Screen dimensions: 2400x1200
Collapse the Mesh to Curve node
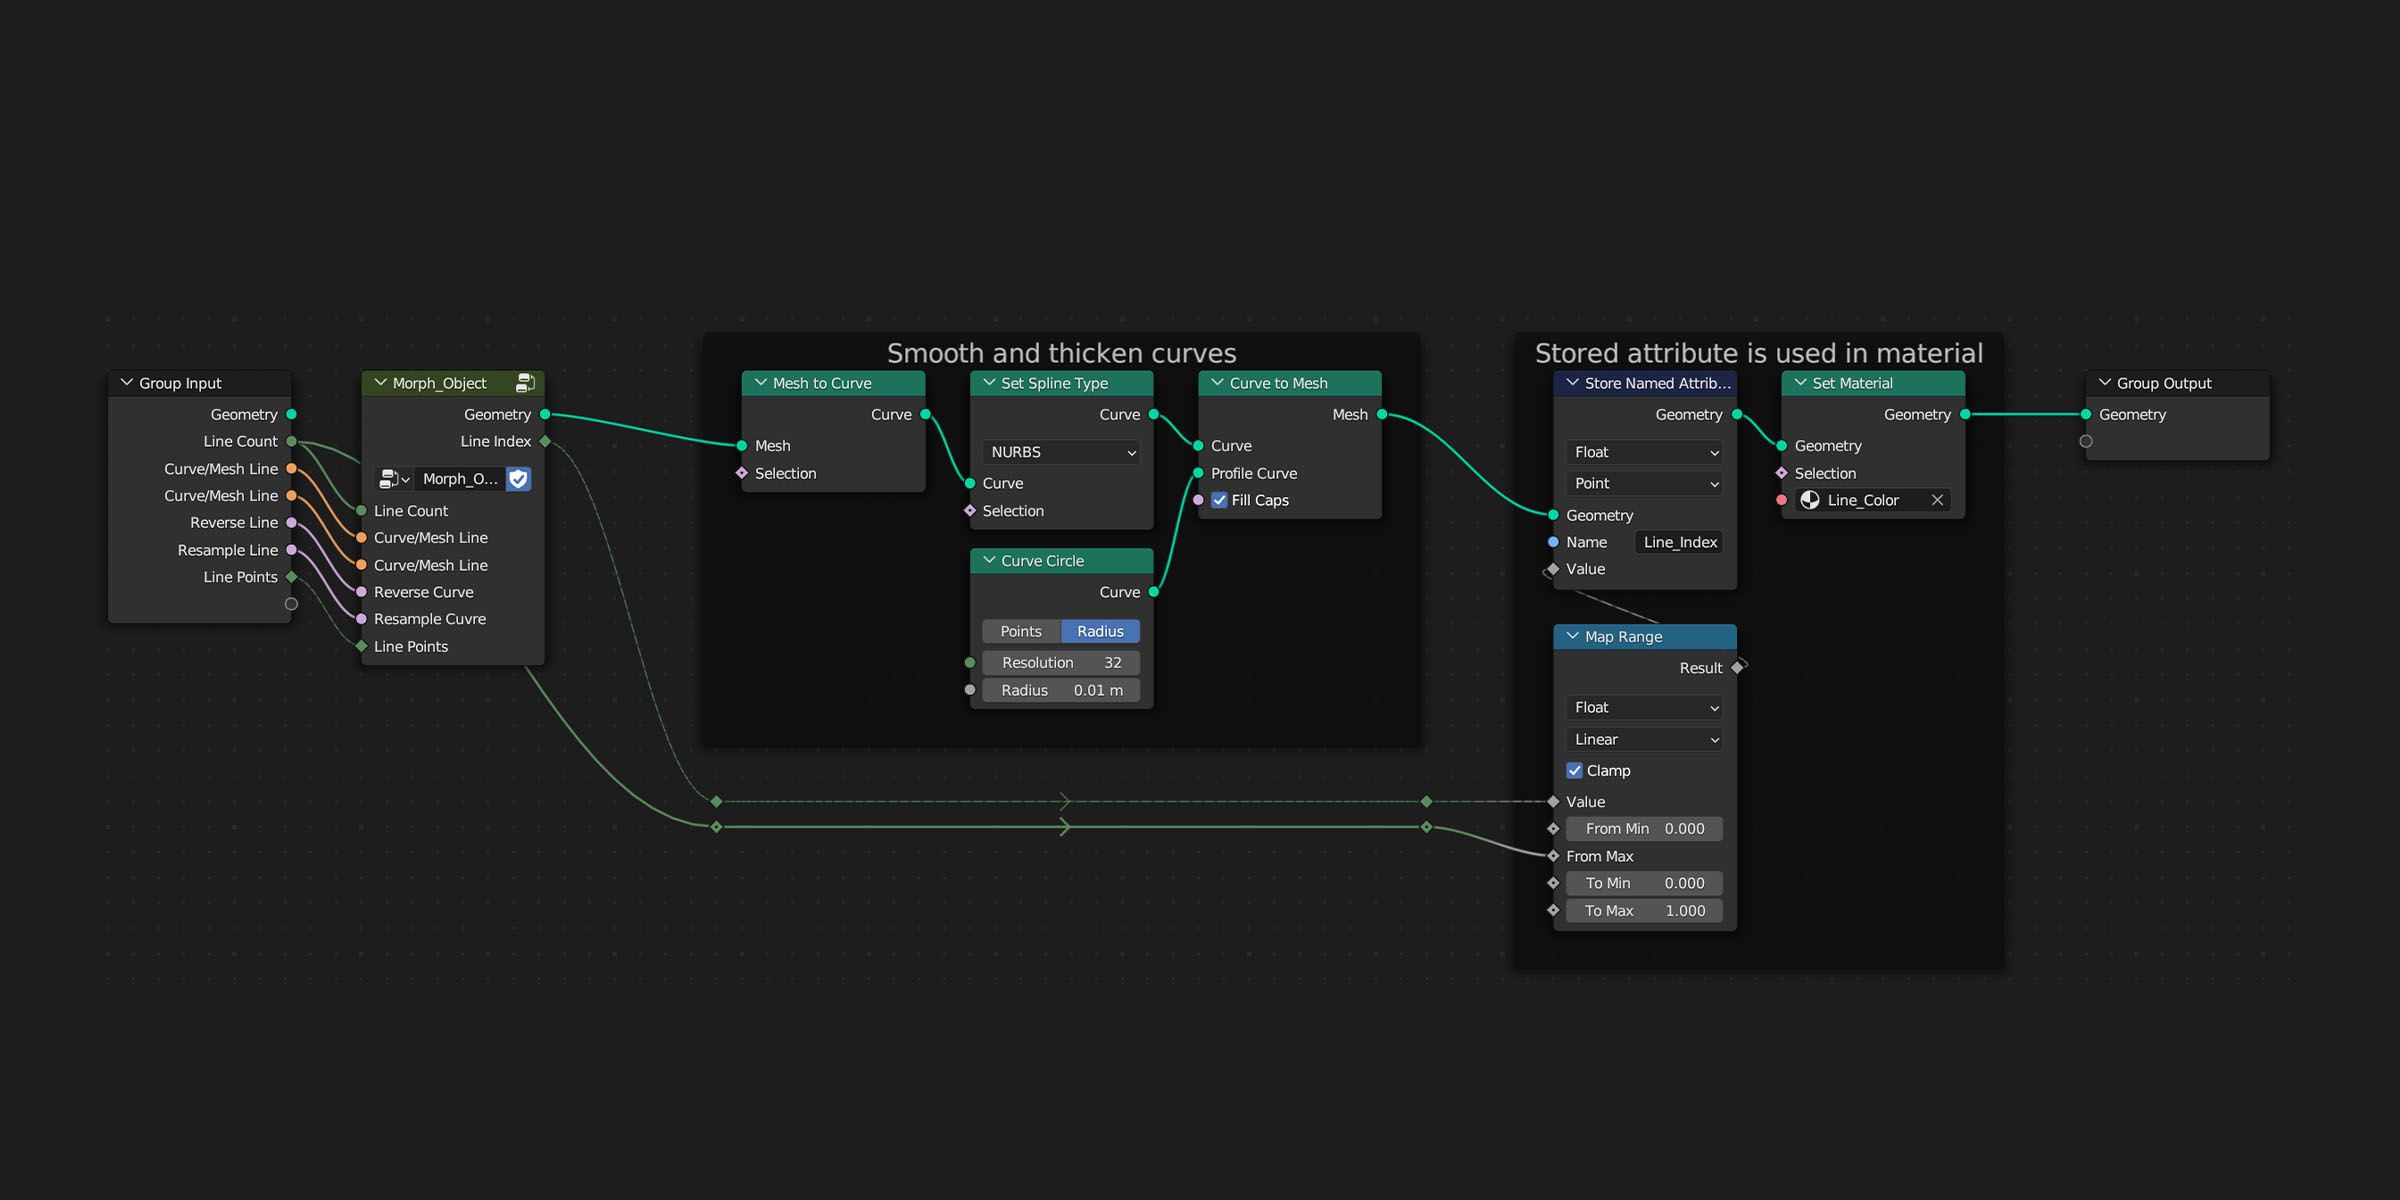(761, 383)
